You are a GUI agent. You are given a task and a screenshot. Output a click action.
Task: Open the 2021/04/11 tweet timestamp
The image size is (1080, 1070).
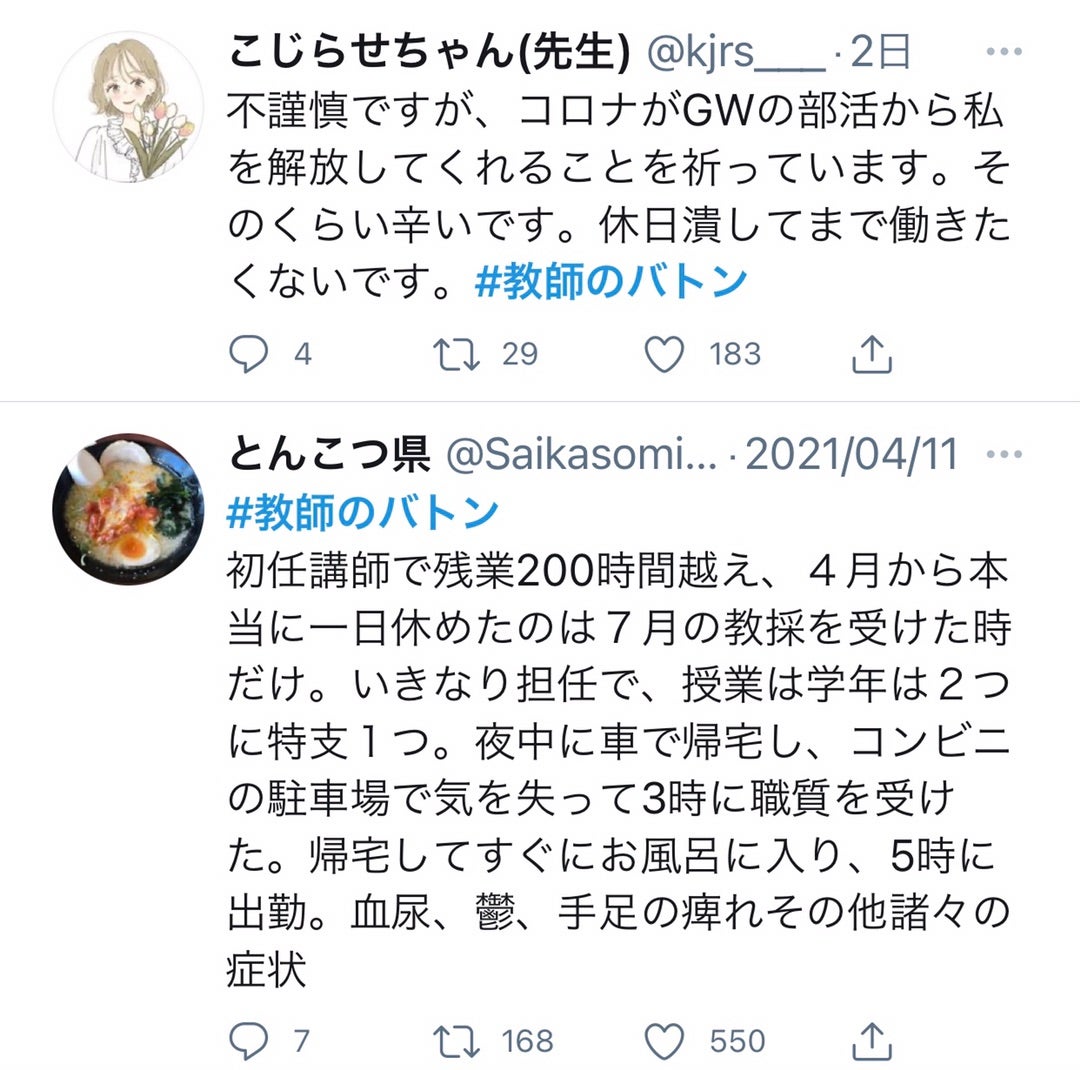(x=852, y=455)
